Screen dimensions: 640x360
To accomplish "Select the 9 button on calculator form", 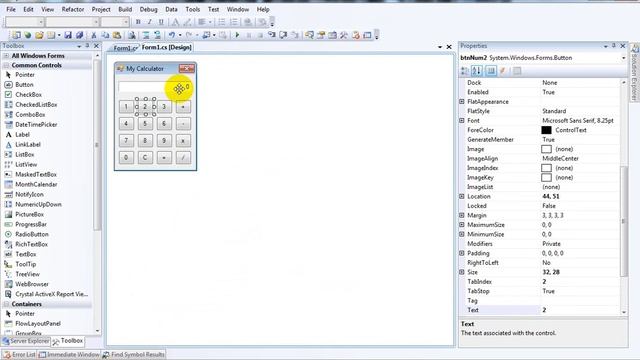I will coord(164,141).
